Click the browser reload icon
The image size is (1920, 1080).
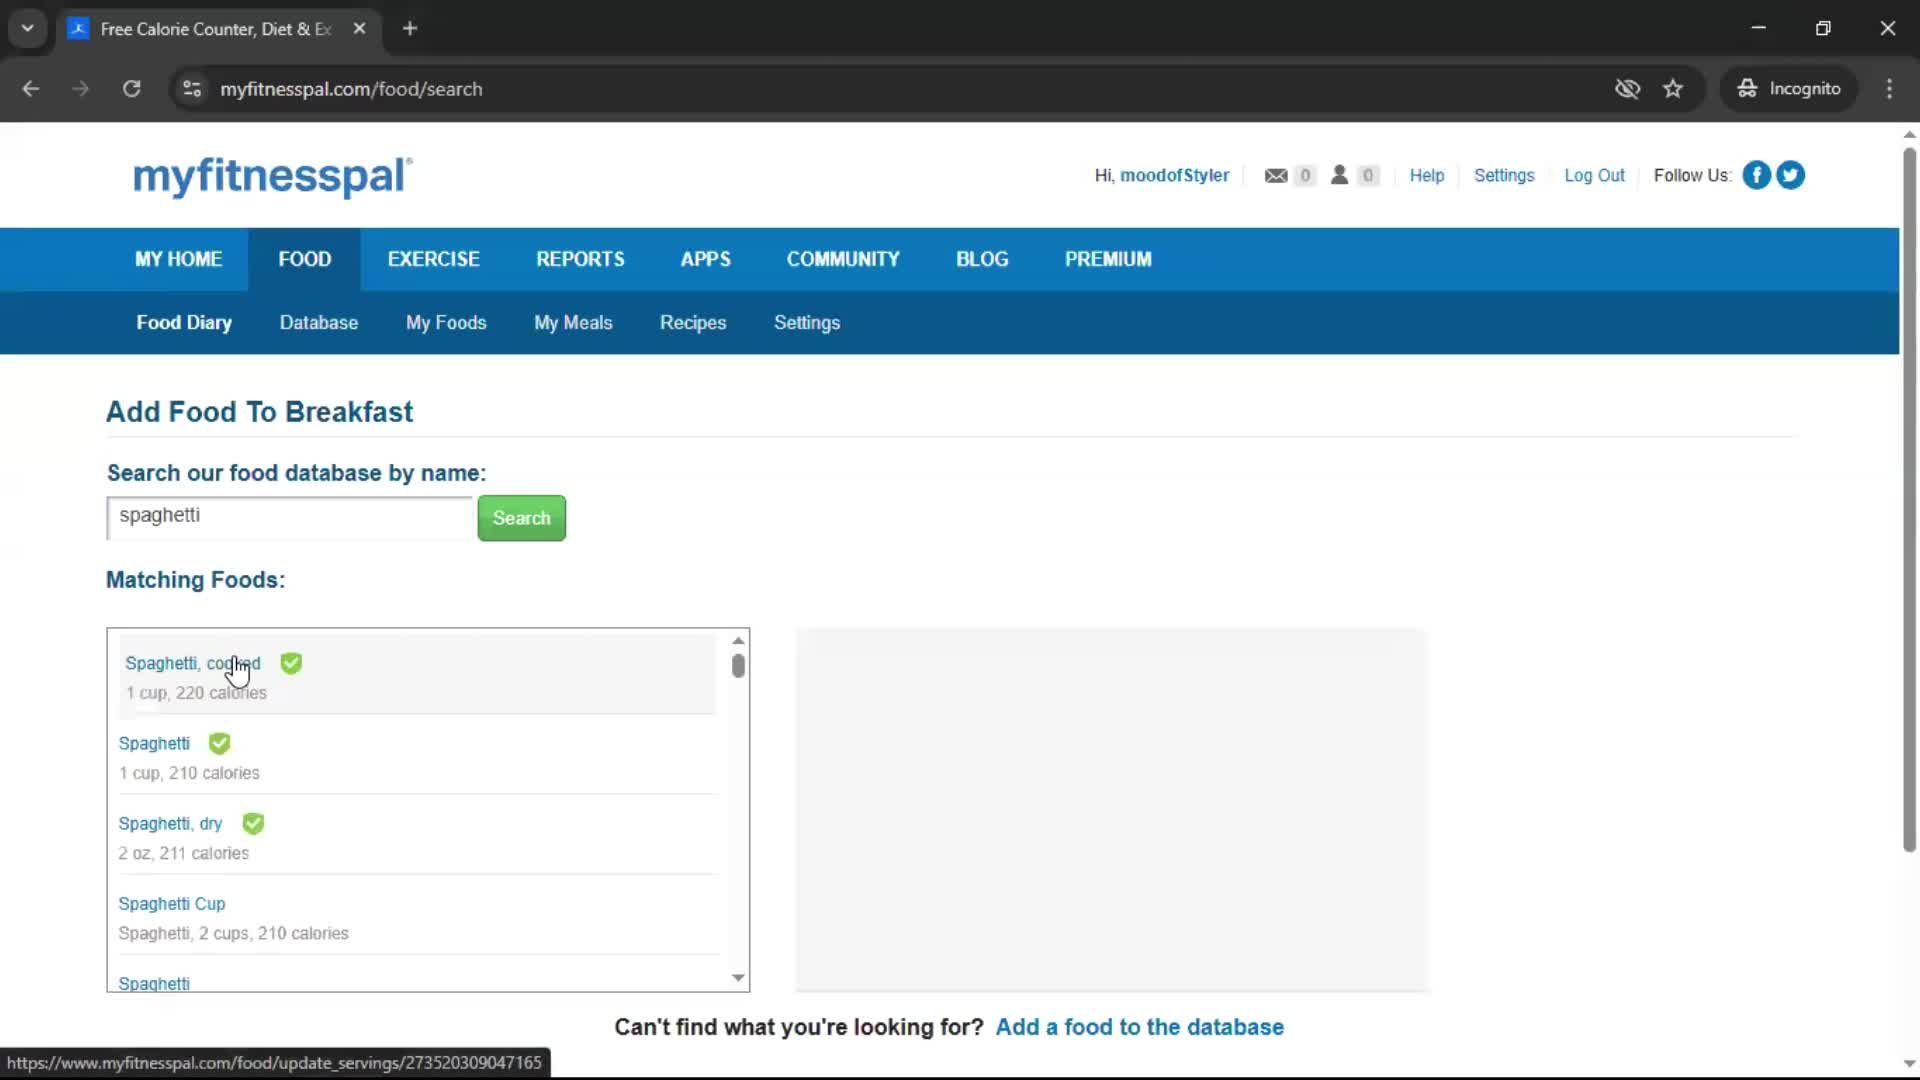tap(131, 89)
